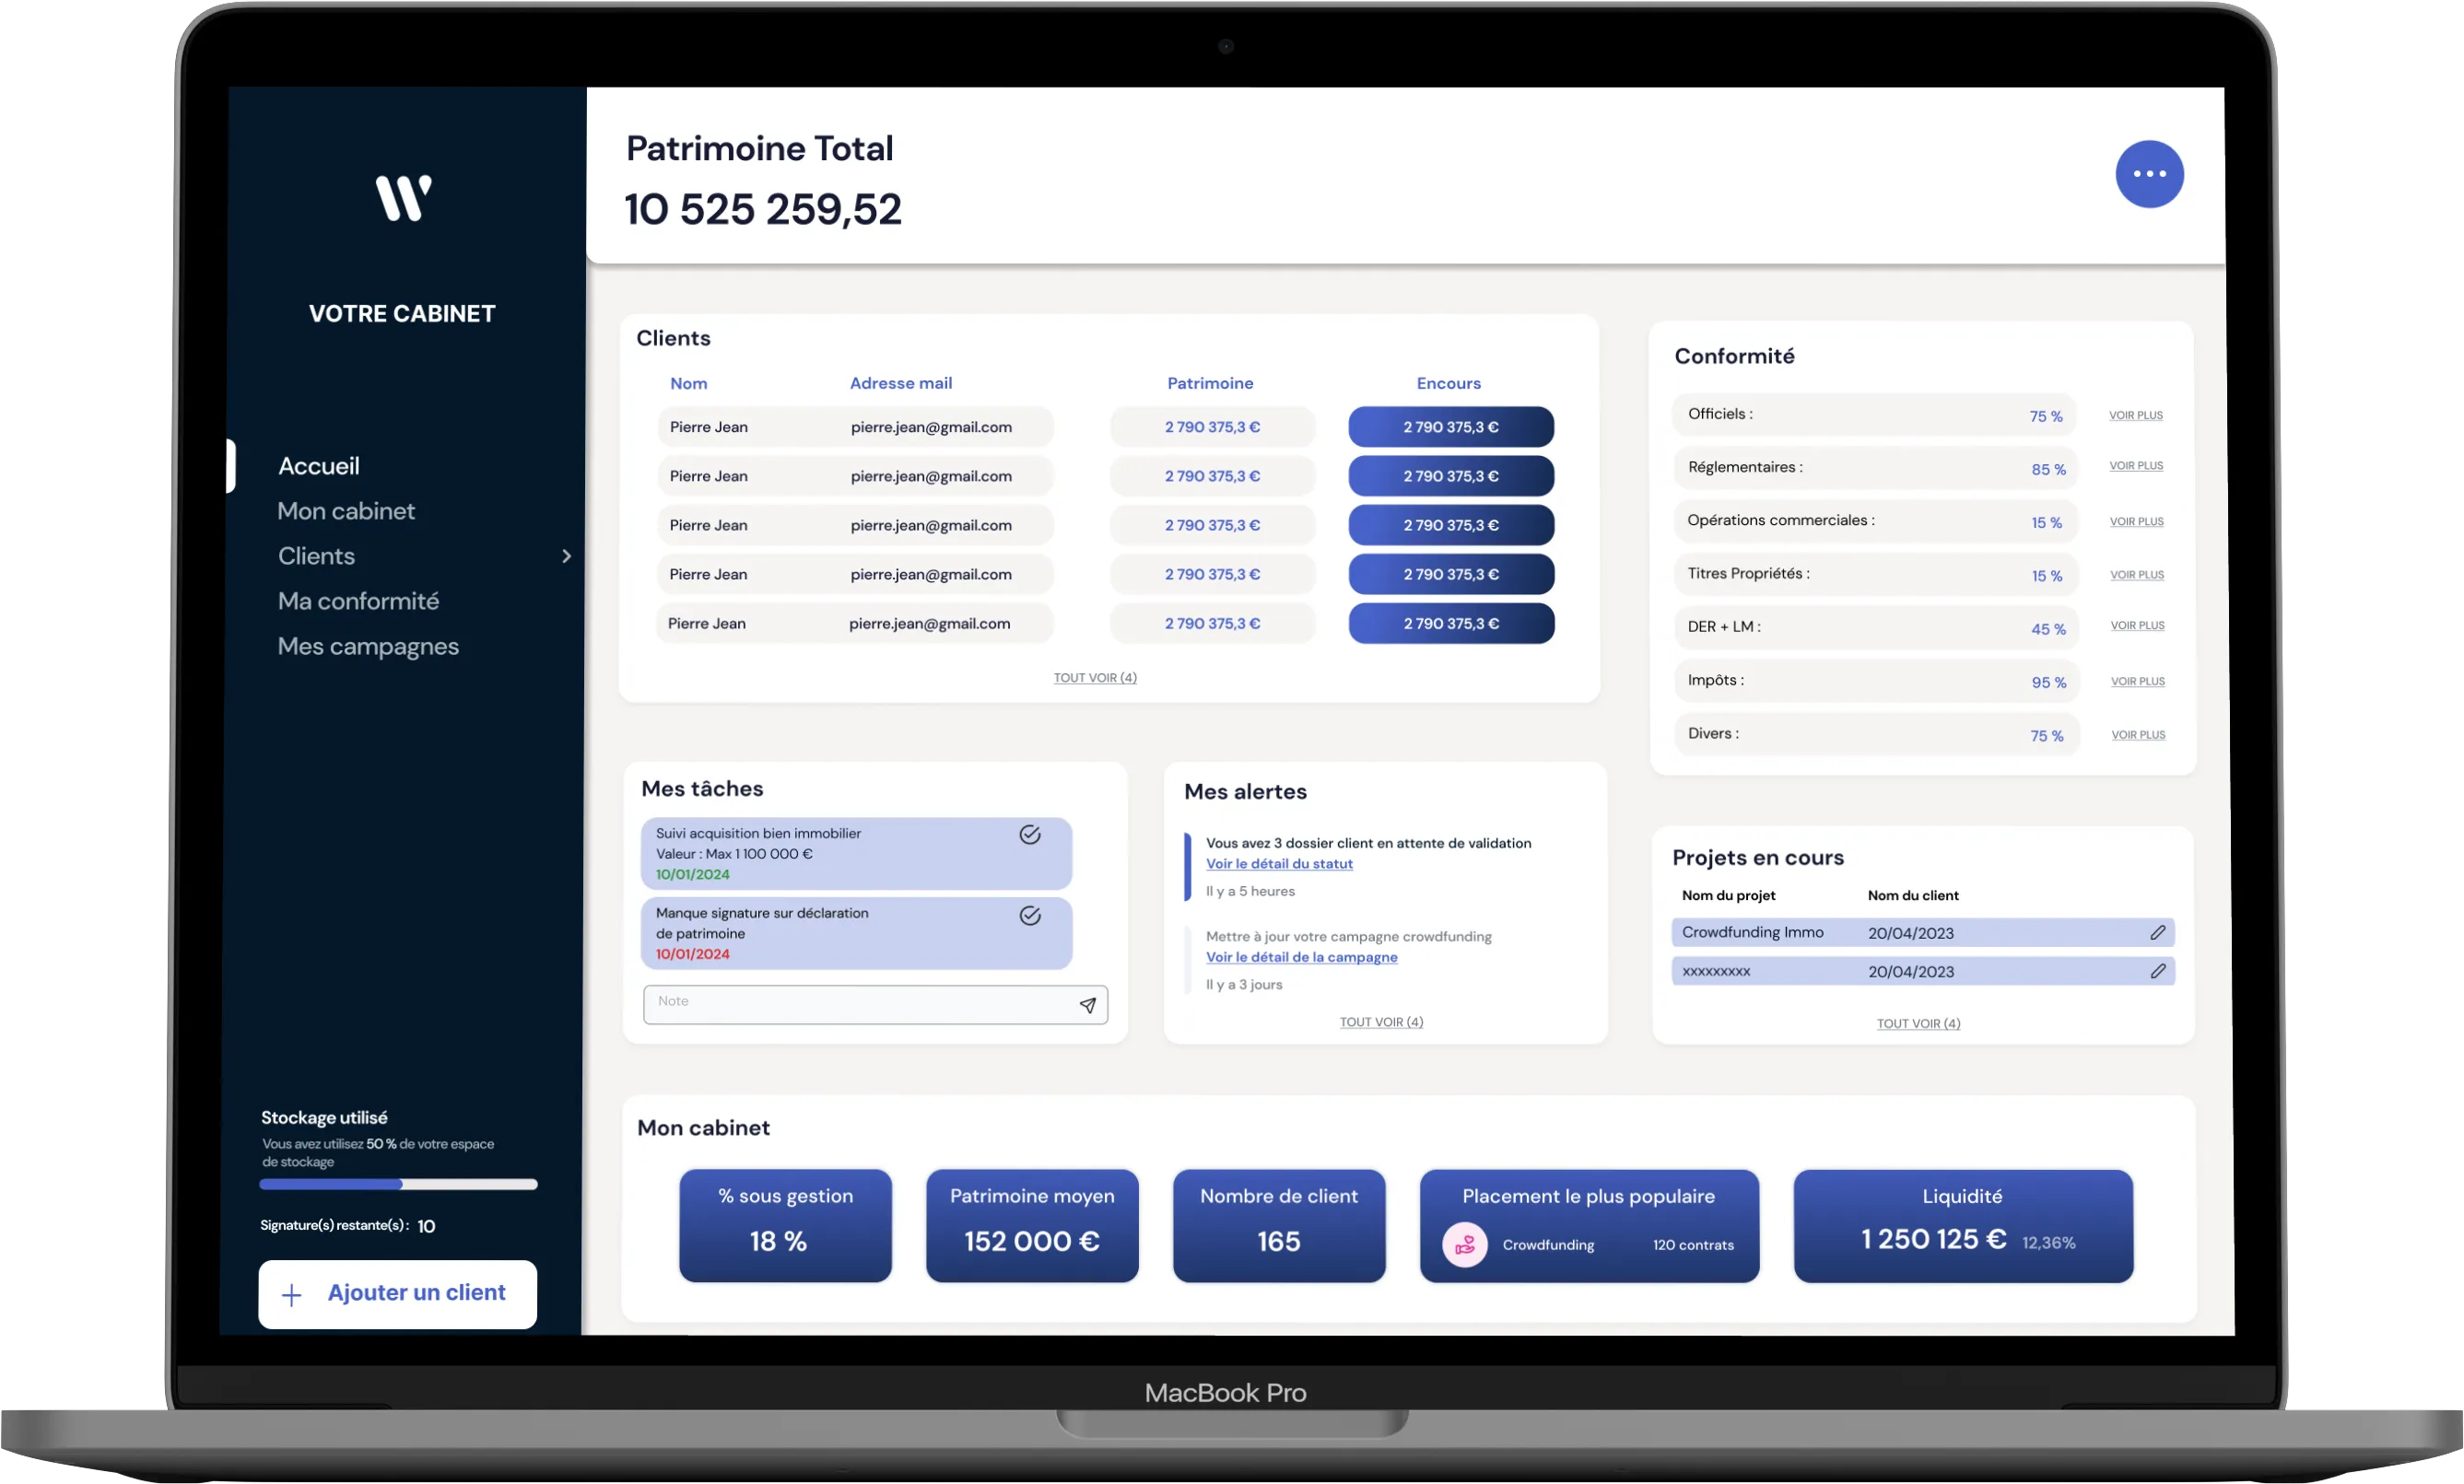
Task: Click the Patrimoine column header
Action: tap(1210, 383)
